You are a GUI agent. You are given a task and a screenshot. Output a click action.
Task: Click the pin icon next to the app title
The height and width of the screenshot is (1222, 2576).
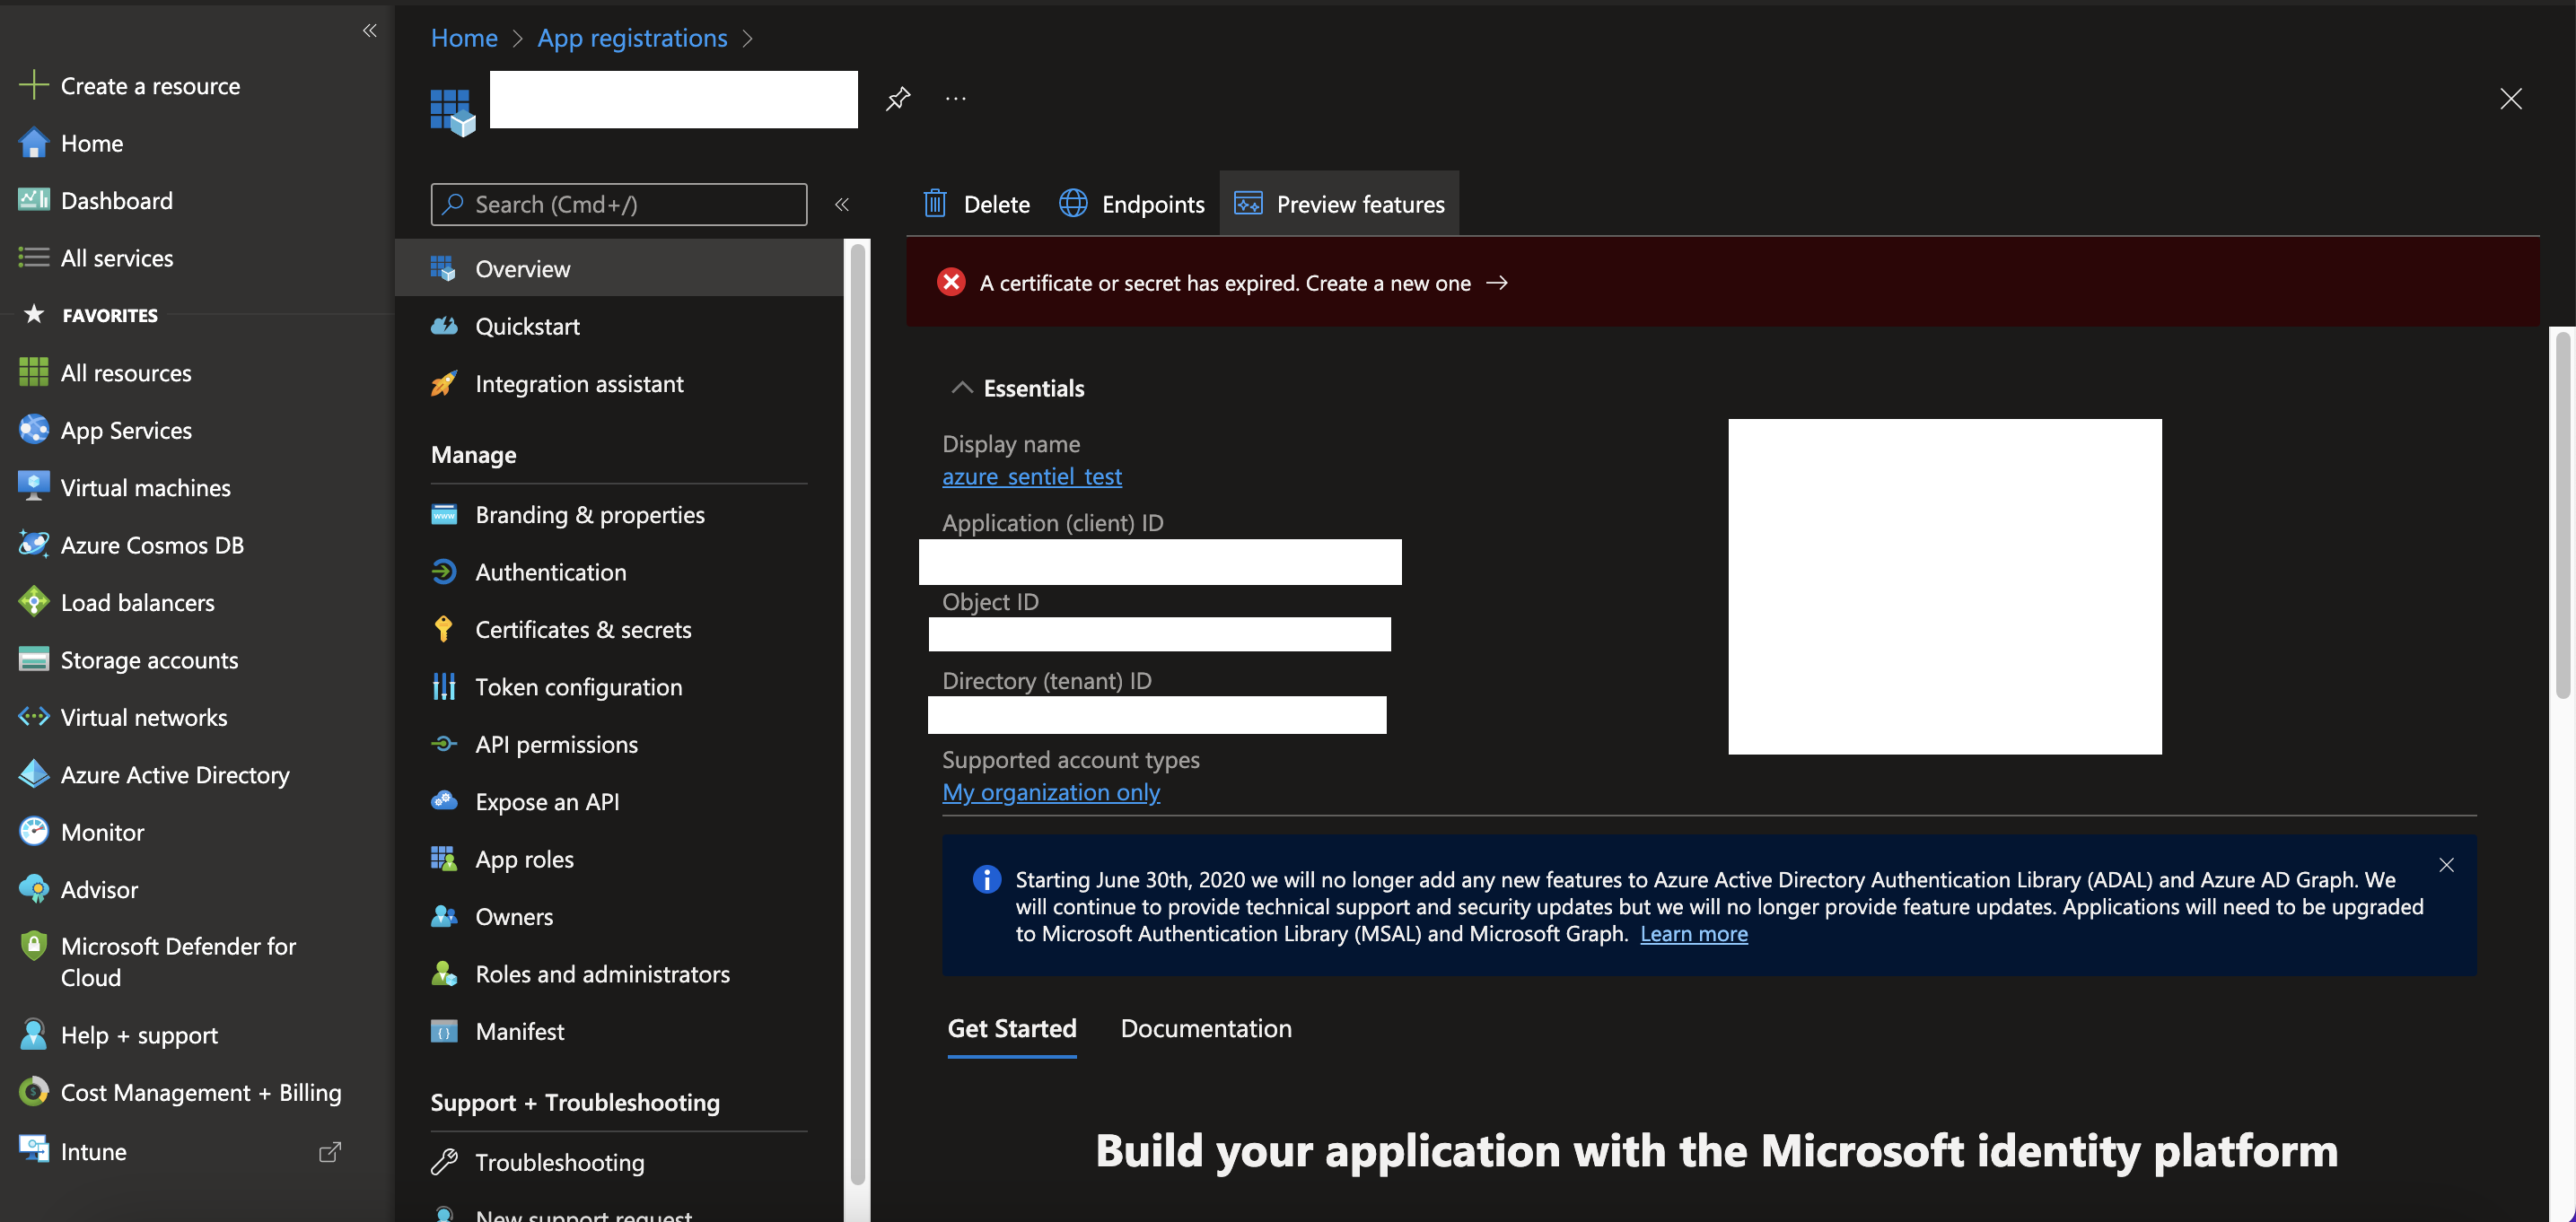(897, 98)
